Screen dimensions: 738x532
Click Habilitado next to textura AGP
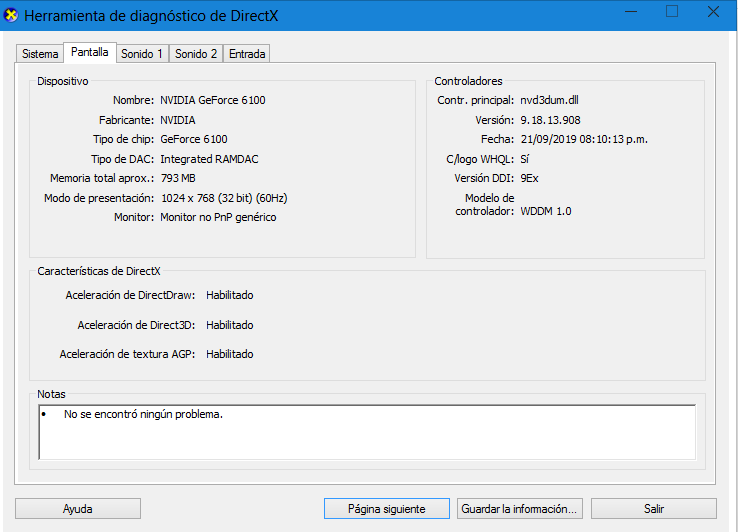(x=230, y=355)
